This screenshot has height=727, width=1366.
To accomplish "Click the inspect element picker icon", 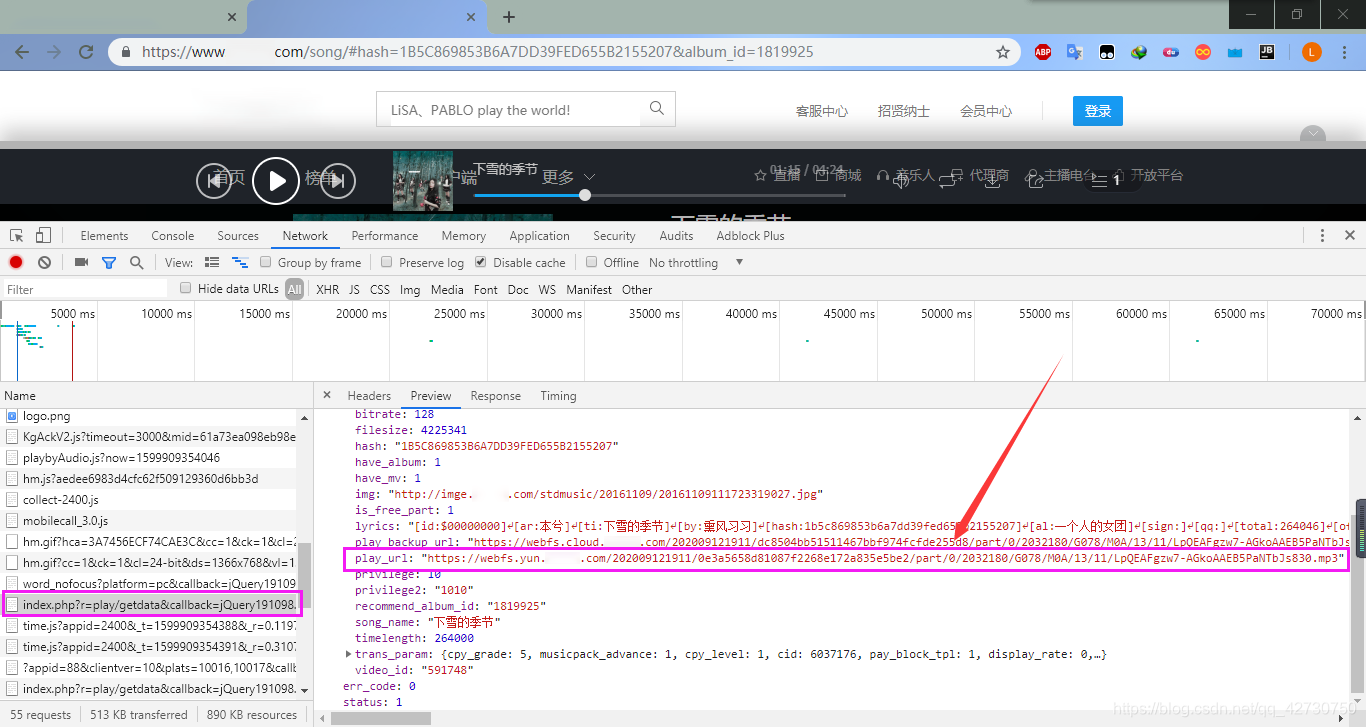I will click(x=17, y=235).
